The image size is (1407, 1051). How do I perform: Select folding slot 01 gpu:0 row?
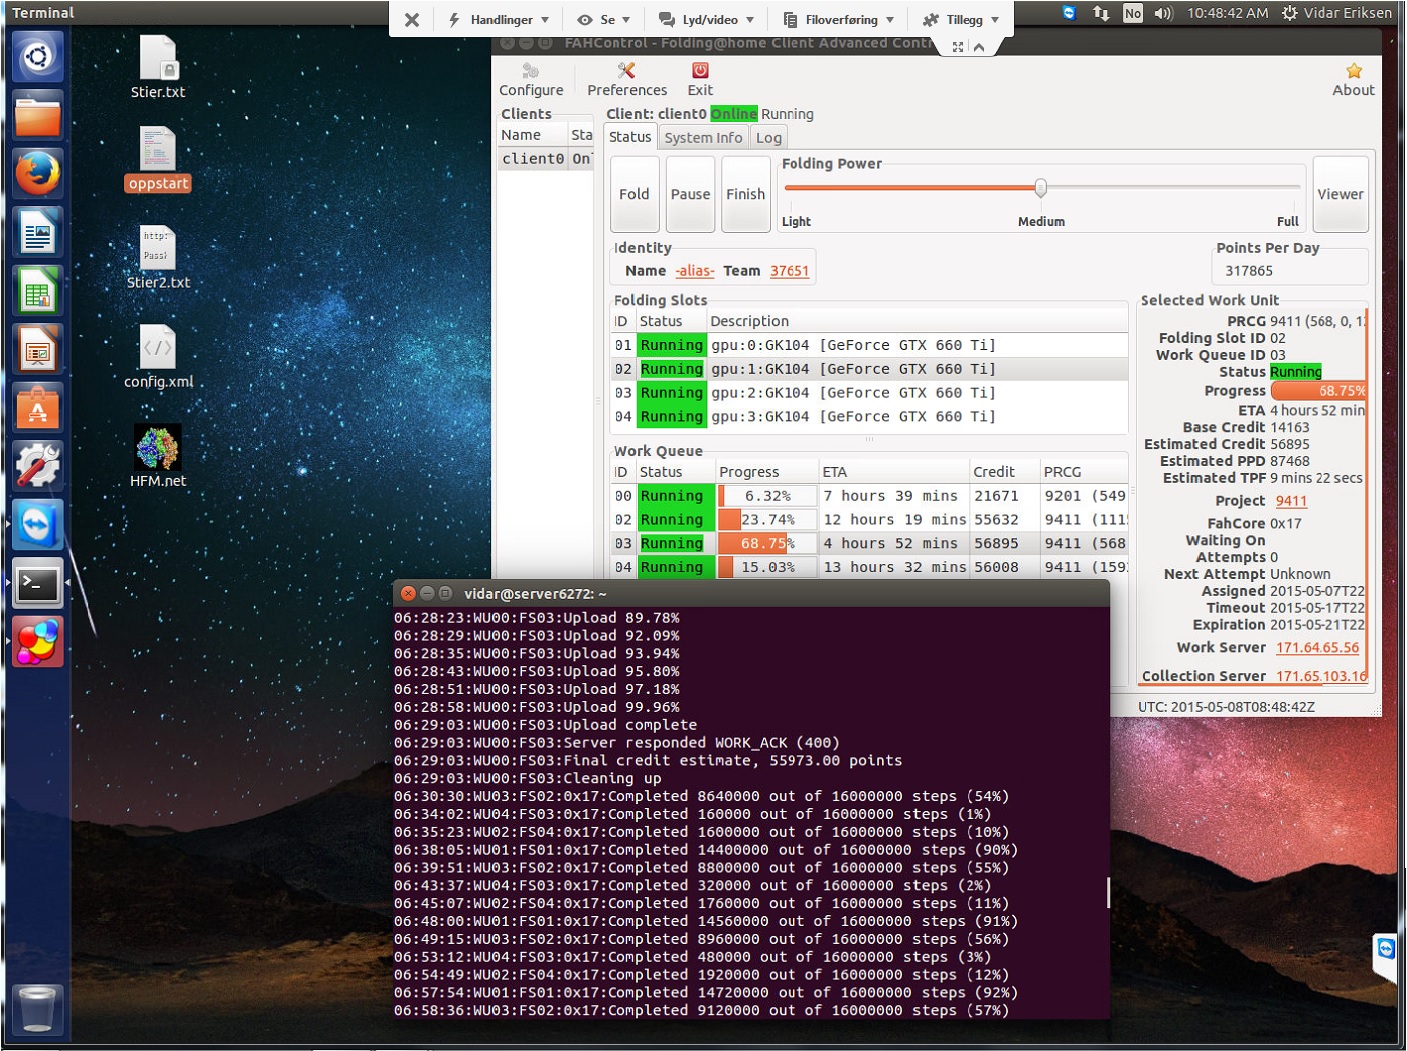point(870,345)
